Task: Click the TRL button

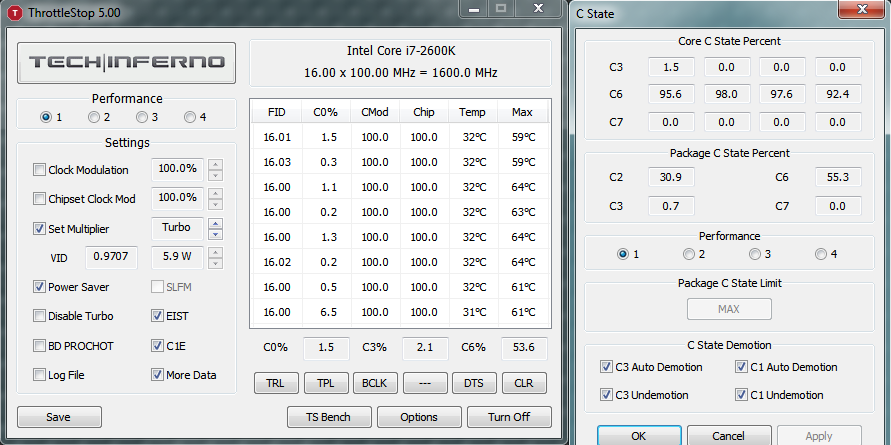Action: tap(275, 383)
